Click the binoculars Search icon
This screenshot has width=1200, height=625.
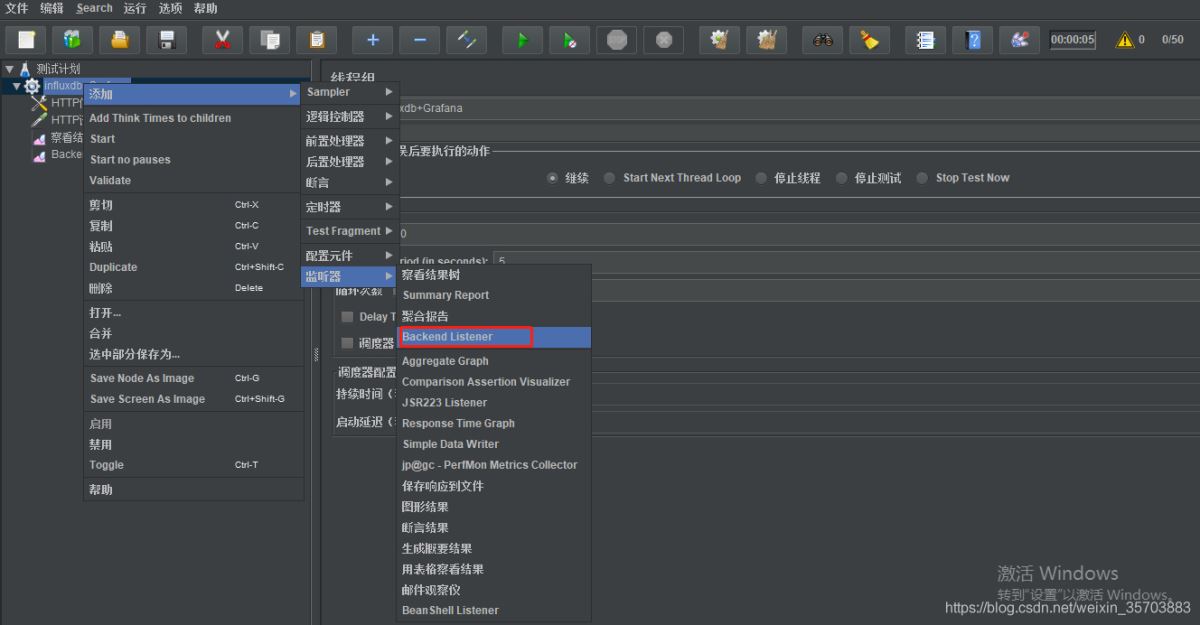point(822,40)
